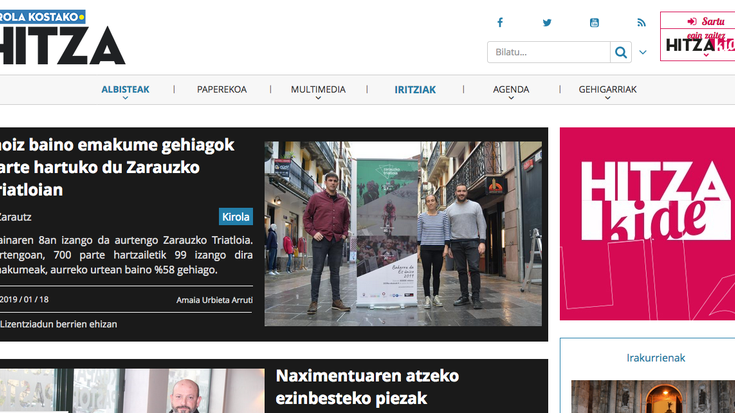Go to the Iritziak section
The image size is (735, 413).
[x=415, y=90]
